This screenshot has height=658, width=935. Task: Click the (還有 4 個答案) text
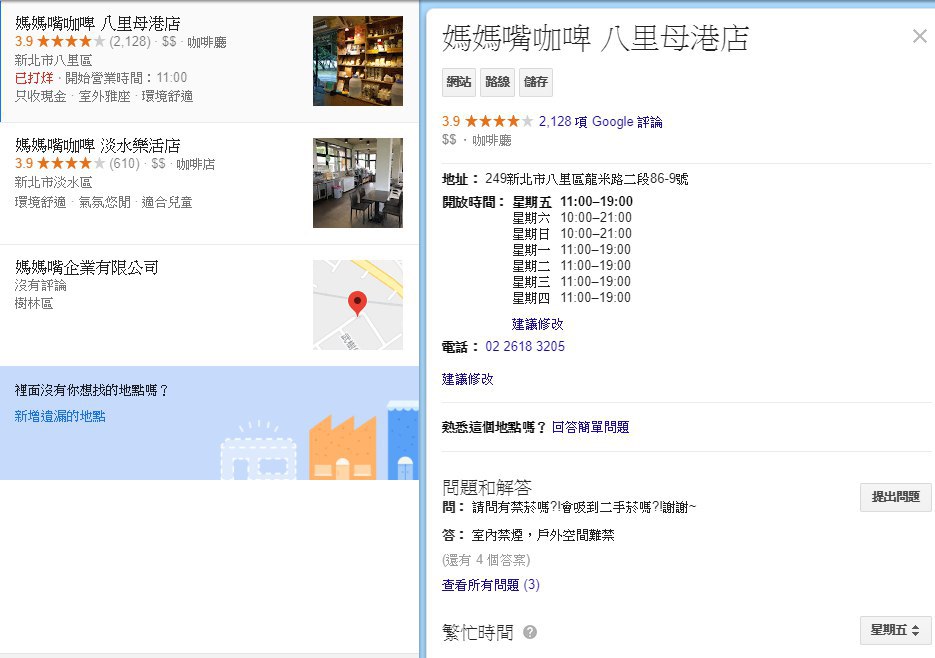coord(486,560)
